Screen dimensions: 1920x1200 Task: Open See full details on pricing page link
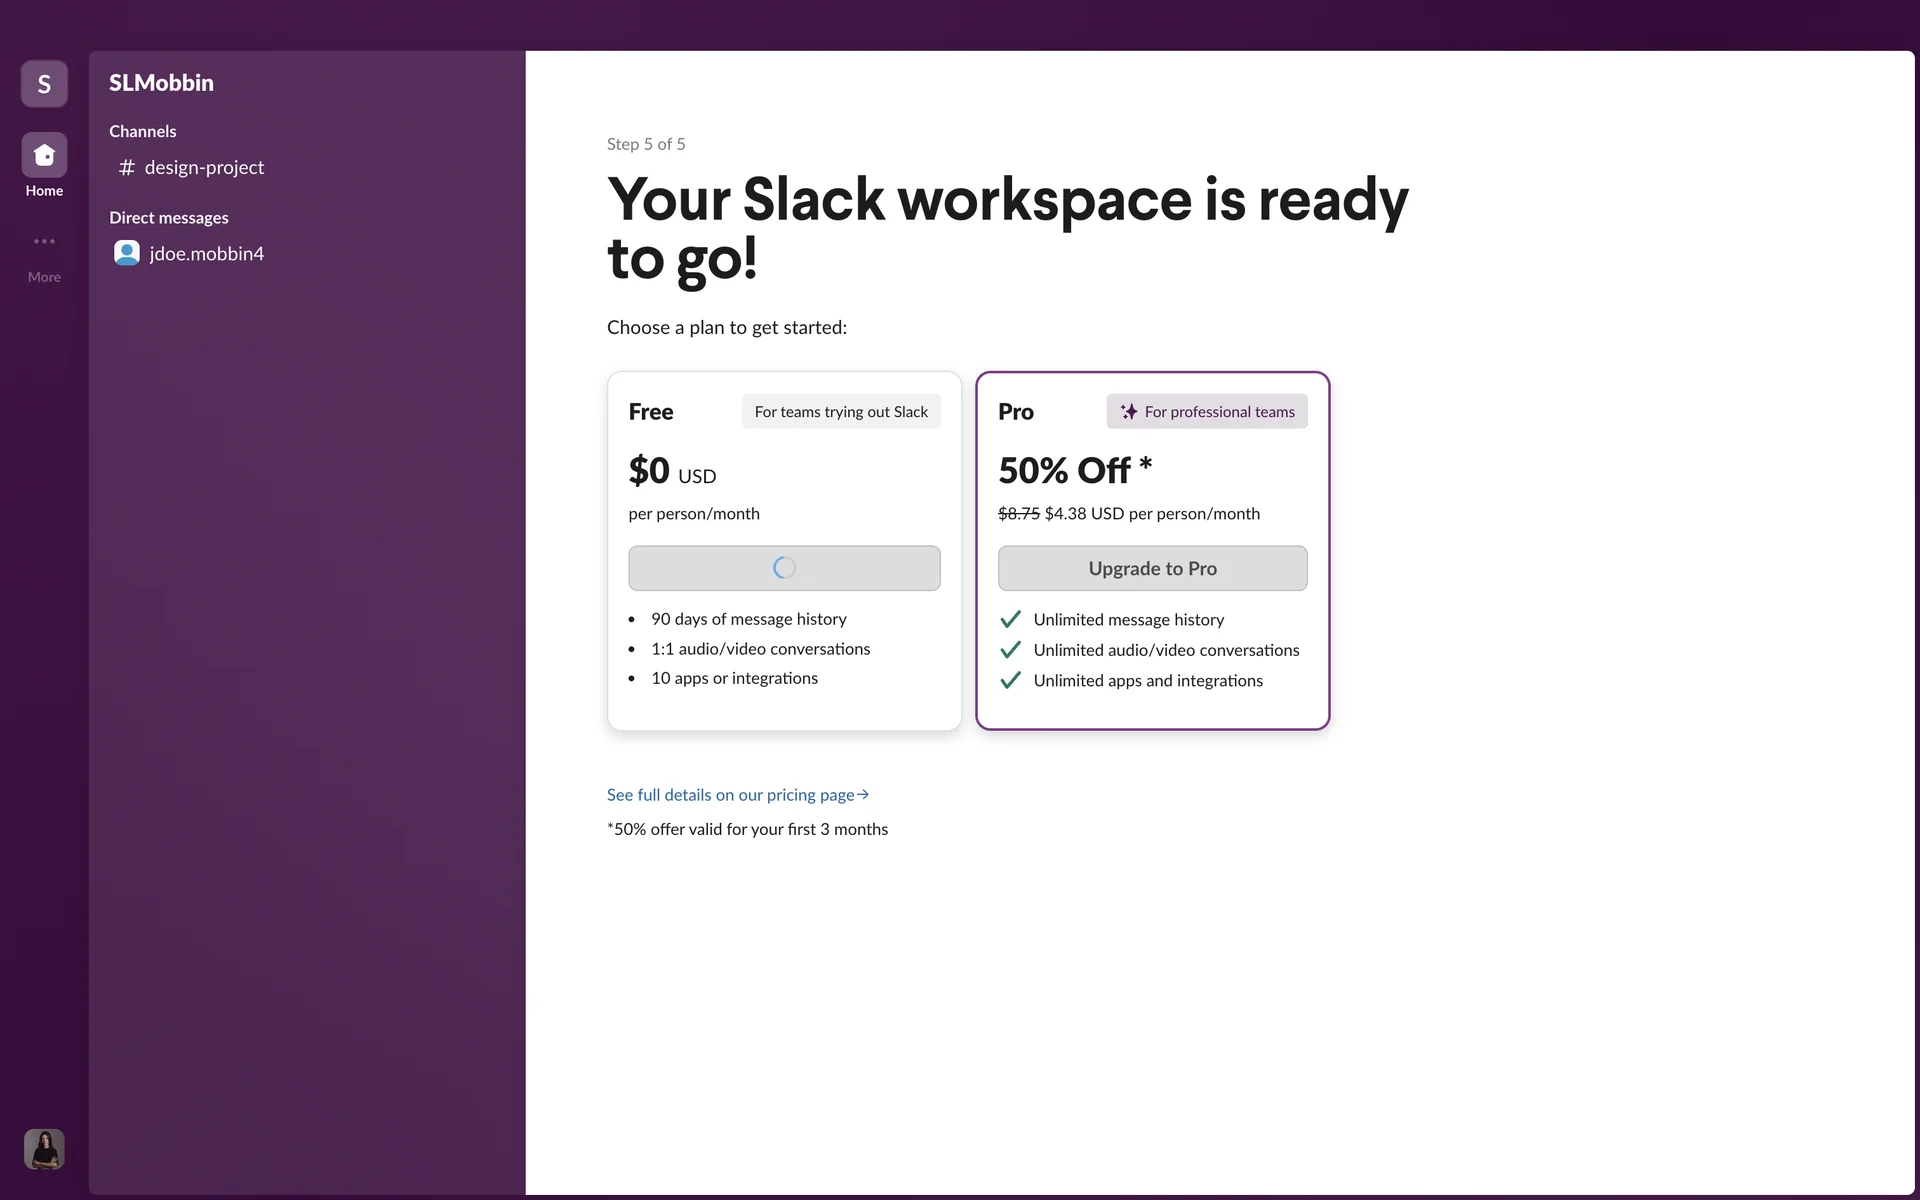730,795
